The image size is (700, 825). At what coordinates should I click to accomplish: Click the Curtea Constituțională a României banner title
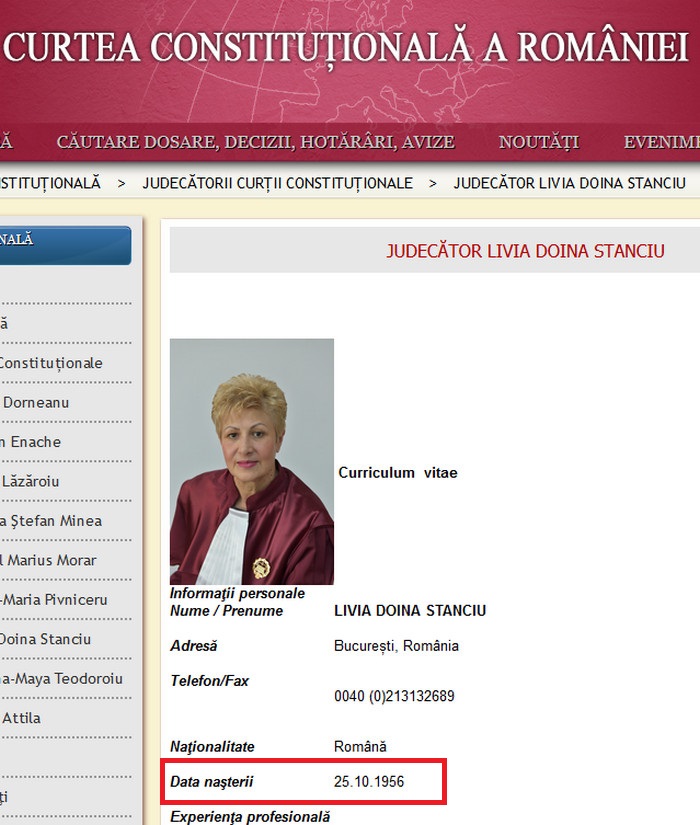click(x=346, y=47)
